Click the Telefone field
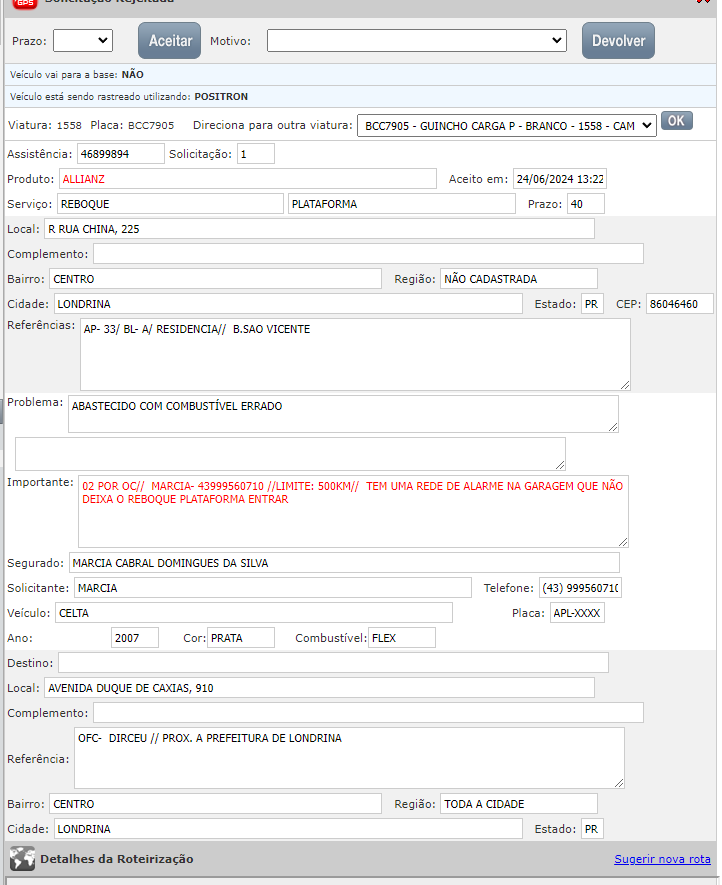 580,588
